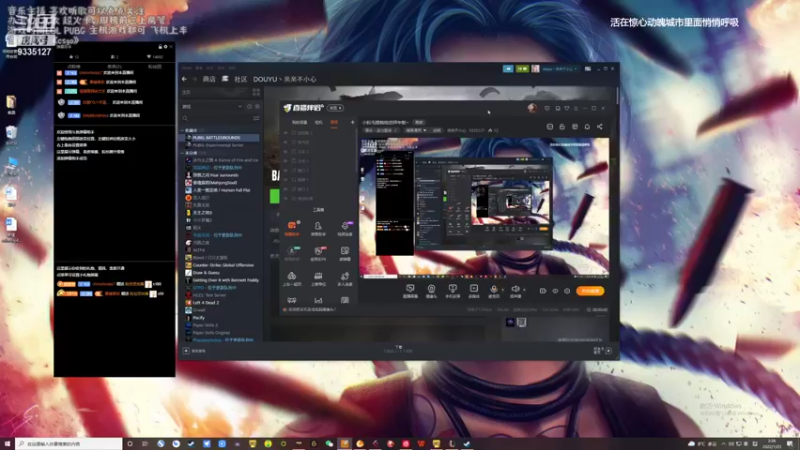This screenshot has height=450, width=800.
Task: Open the DOUYU丶亲亲不小心 profile tab
Action: [284, 79]
